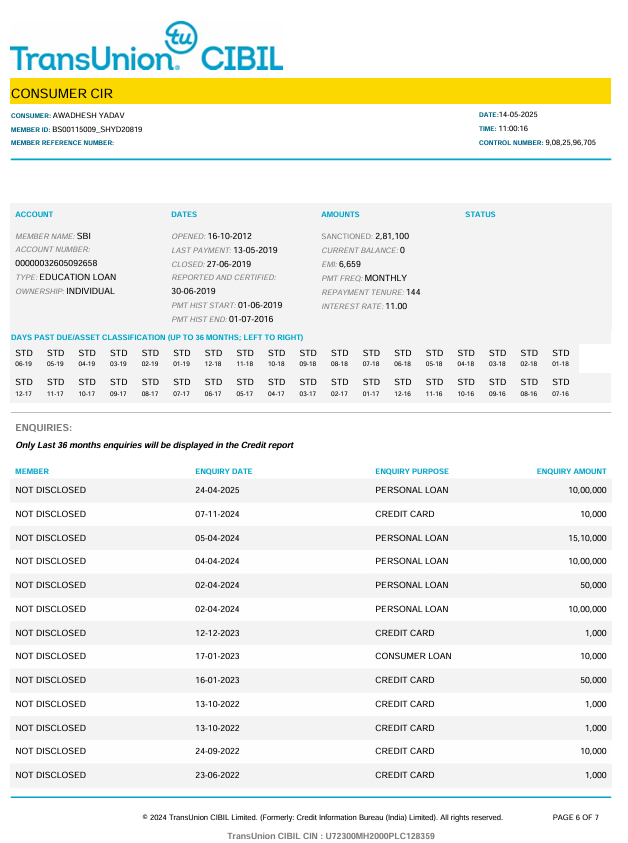628x843 pixels.
Task: Click the STATUS column header
Action: pos(480,215)
